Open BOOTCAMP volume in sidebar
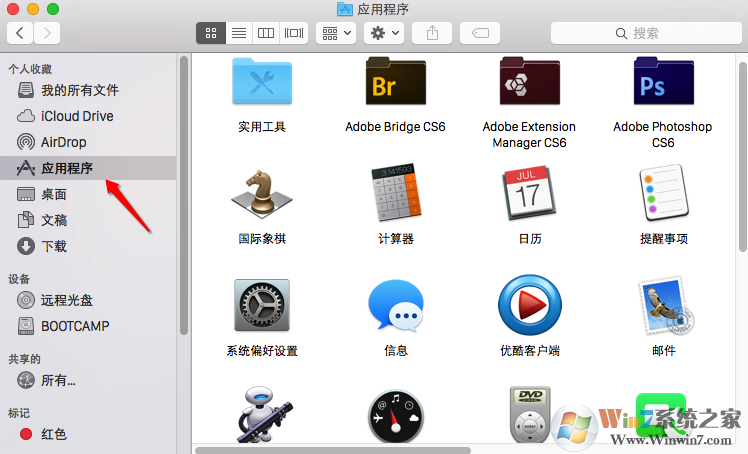Viewport: 748px width, 454px height. click(x=88, y=326)
